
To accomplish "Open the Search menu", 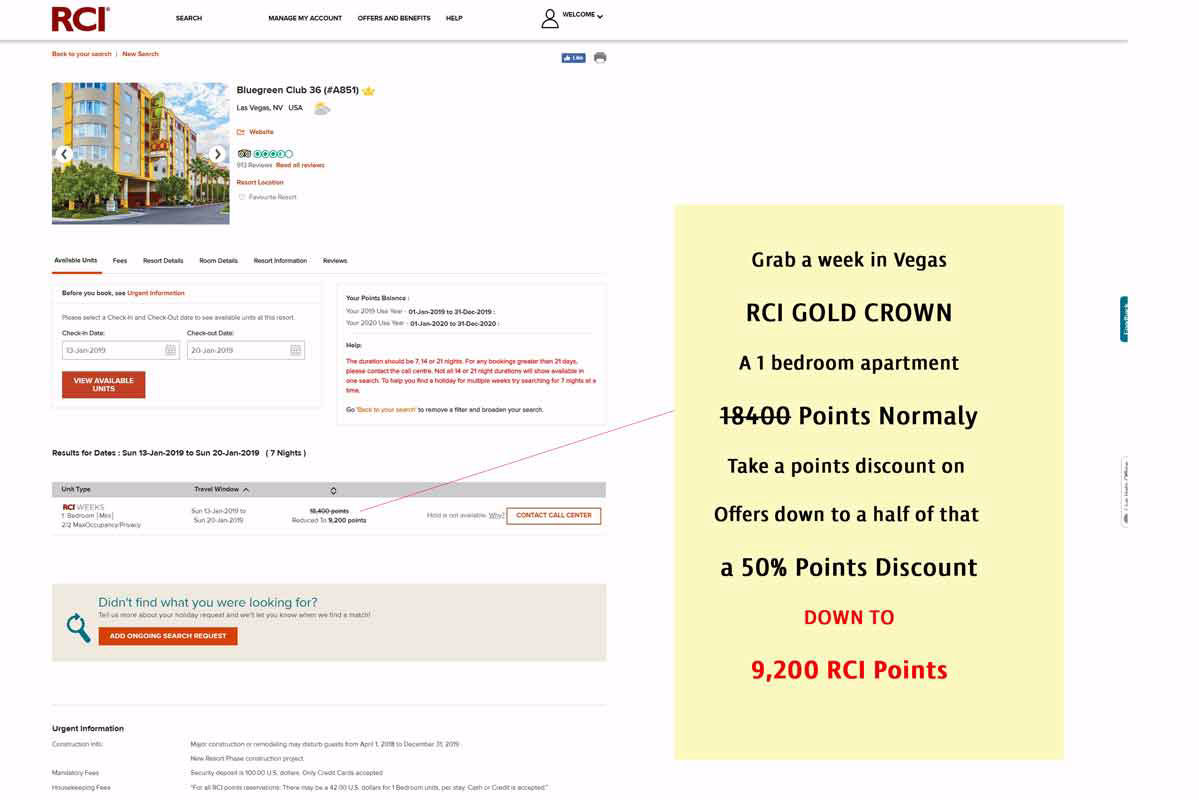I will point(189,18).
